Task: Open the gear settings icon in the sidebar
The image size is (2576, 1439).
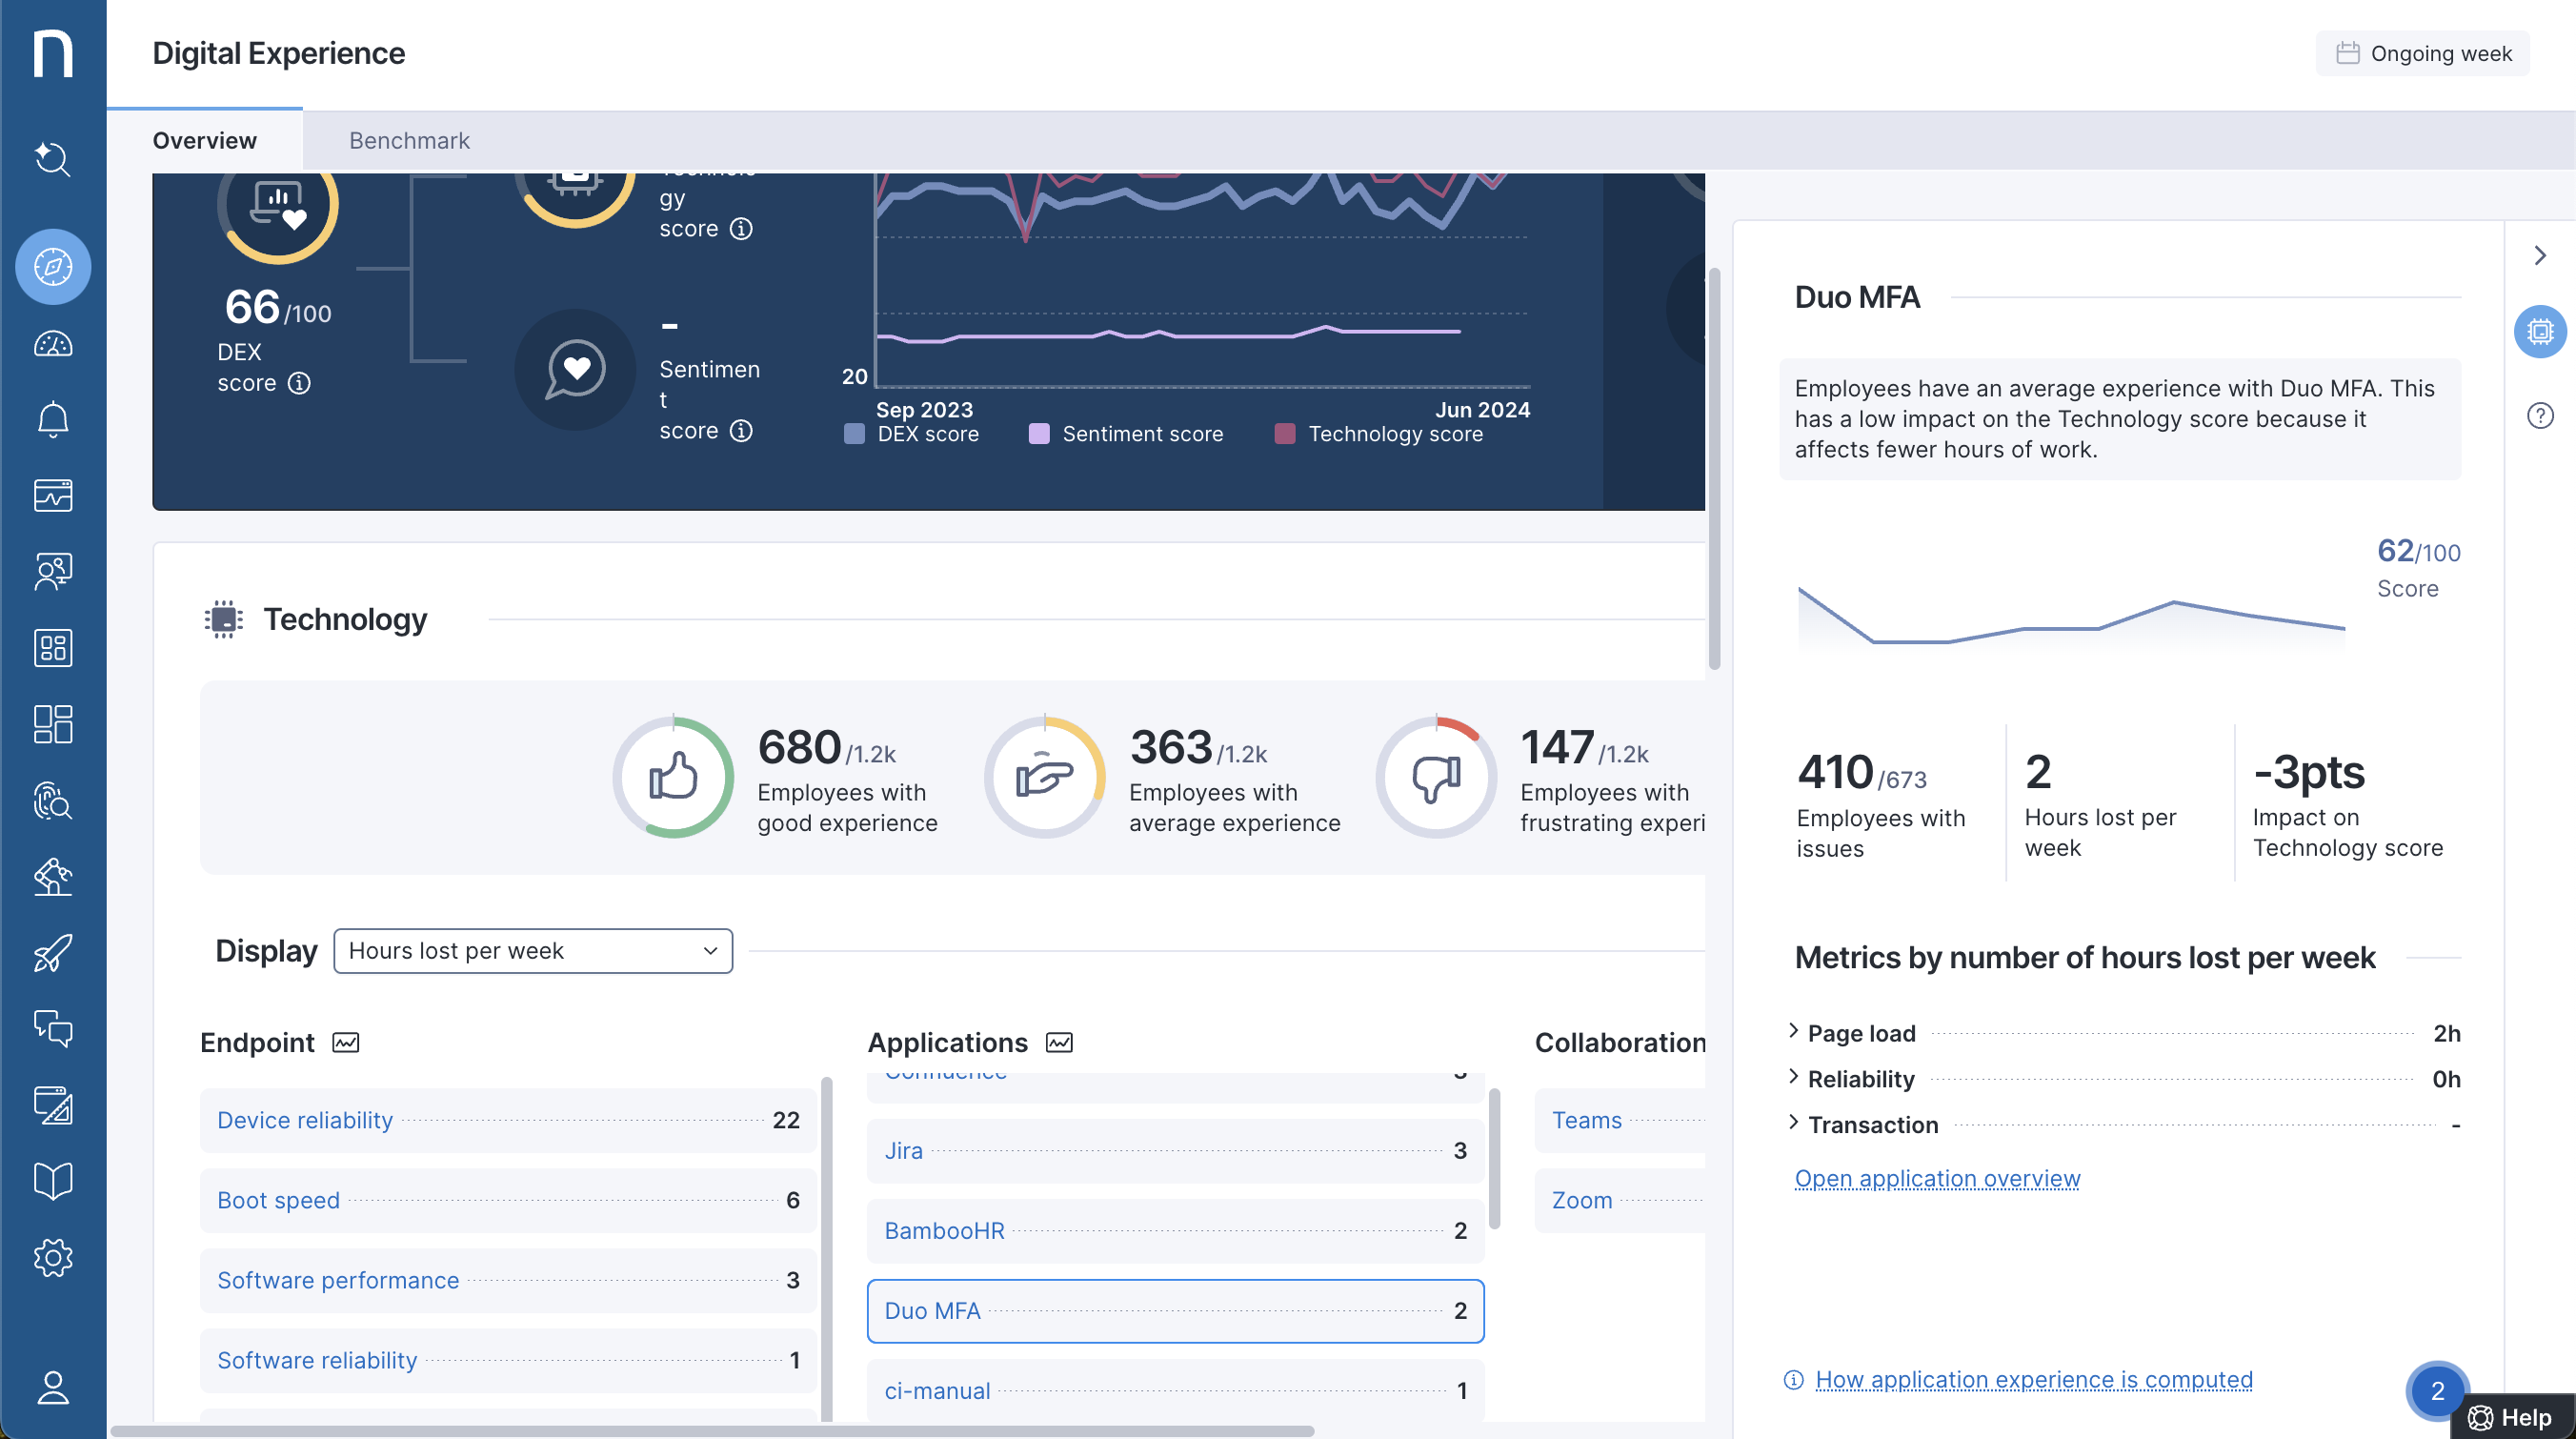Action: click(x=52, y=1257)
